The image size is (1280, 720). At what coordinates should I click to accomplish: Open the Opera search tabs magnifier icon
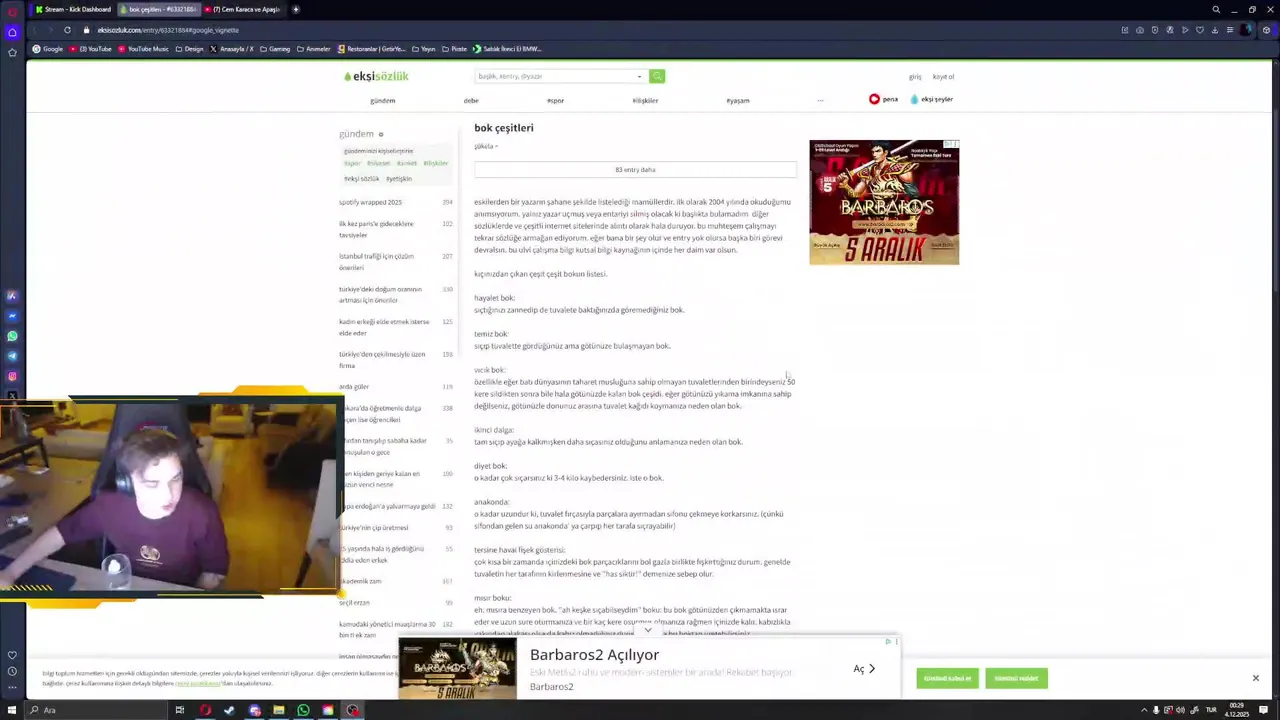point(1216,10)
